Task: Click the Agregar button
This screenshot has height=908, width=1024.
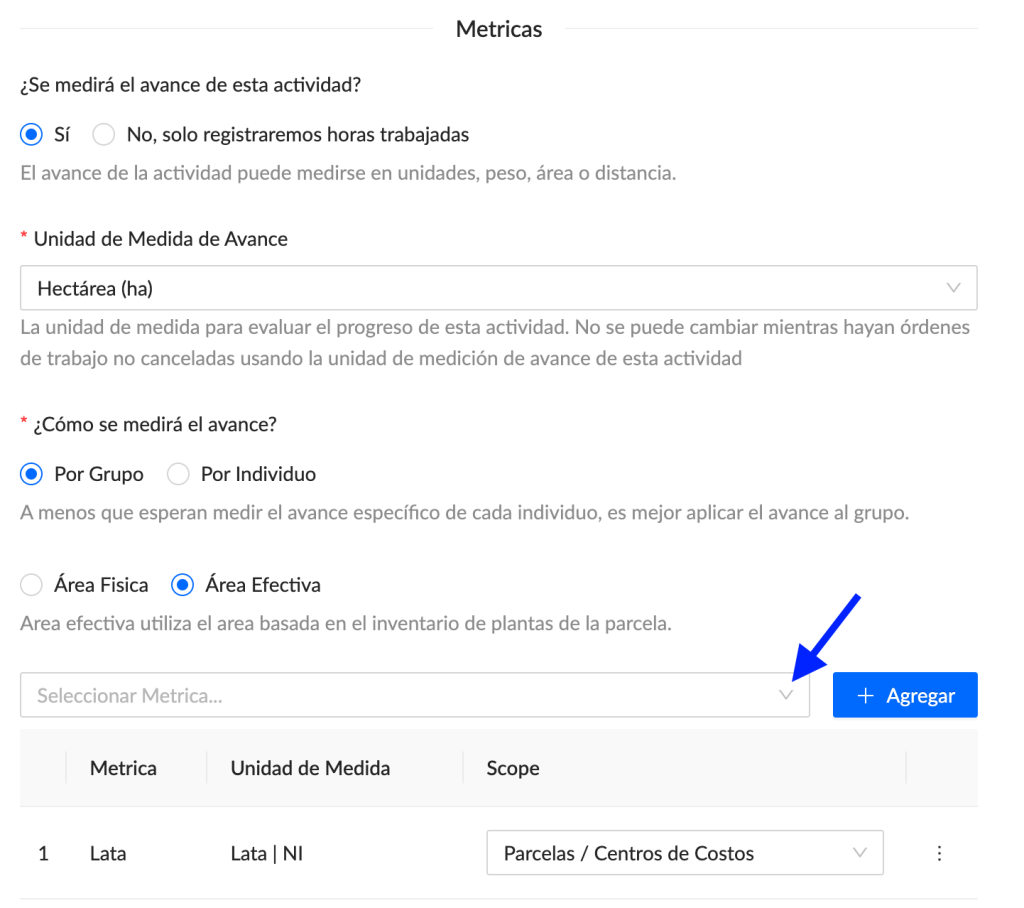Action: pyautogui.click(x=905, y=695)
